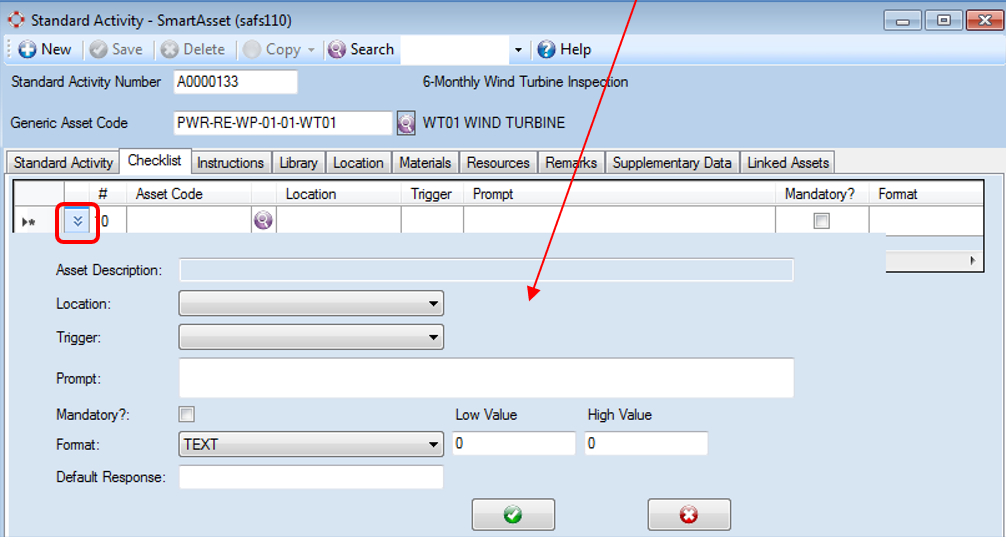Click the Format column header
Screen dimensions: 1006x537
pyautogui.click(x=926, y=194)
